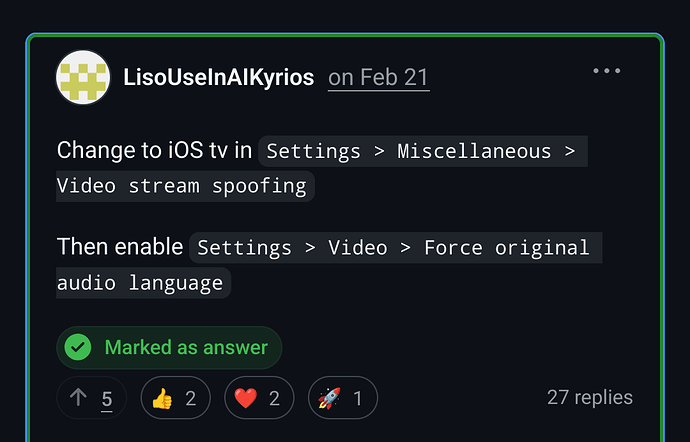Click the upvote arrow icon
This screenshot has height=442, width=690.
[79, 398]
